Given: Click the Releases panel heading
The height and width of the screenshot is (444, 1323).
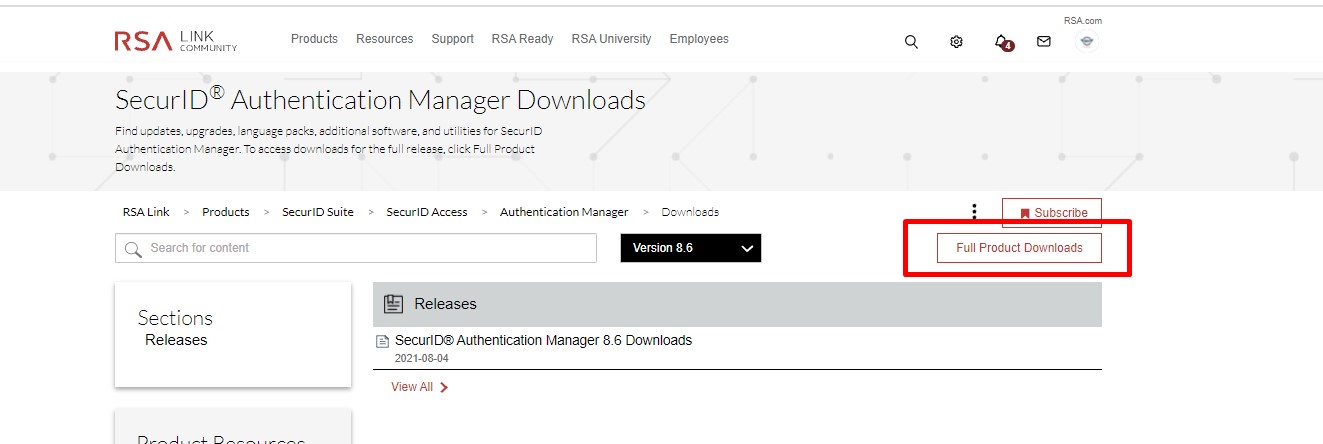Looking at the screenshot, I should click(446, 304).
